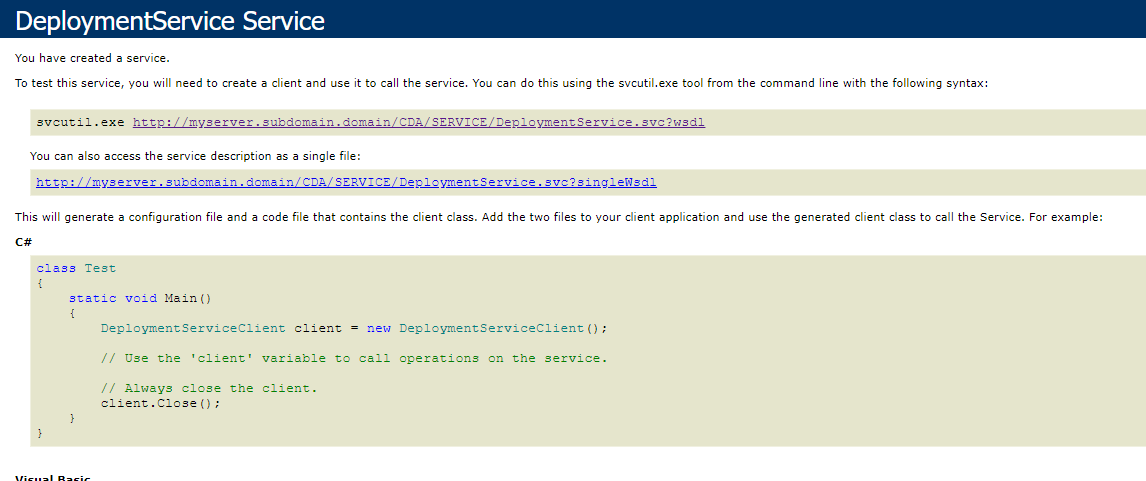Click the 'Visual Basic' section heading

(x=53, y=478)
